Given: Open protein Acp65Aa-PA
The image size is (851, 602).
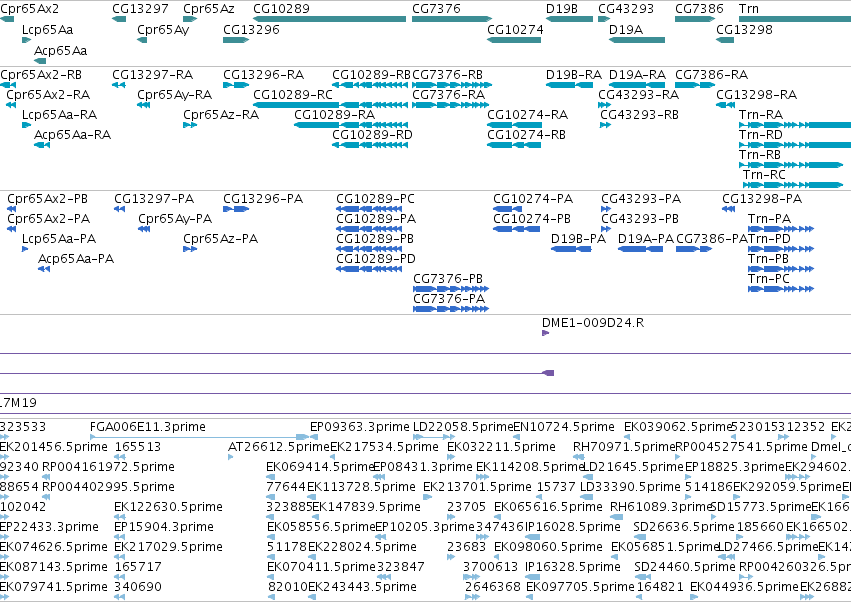Looking at the screenshot, I should click(76, 259).
